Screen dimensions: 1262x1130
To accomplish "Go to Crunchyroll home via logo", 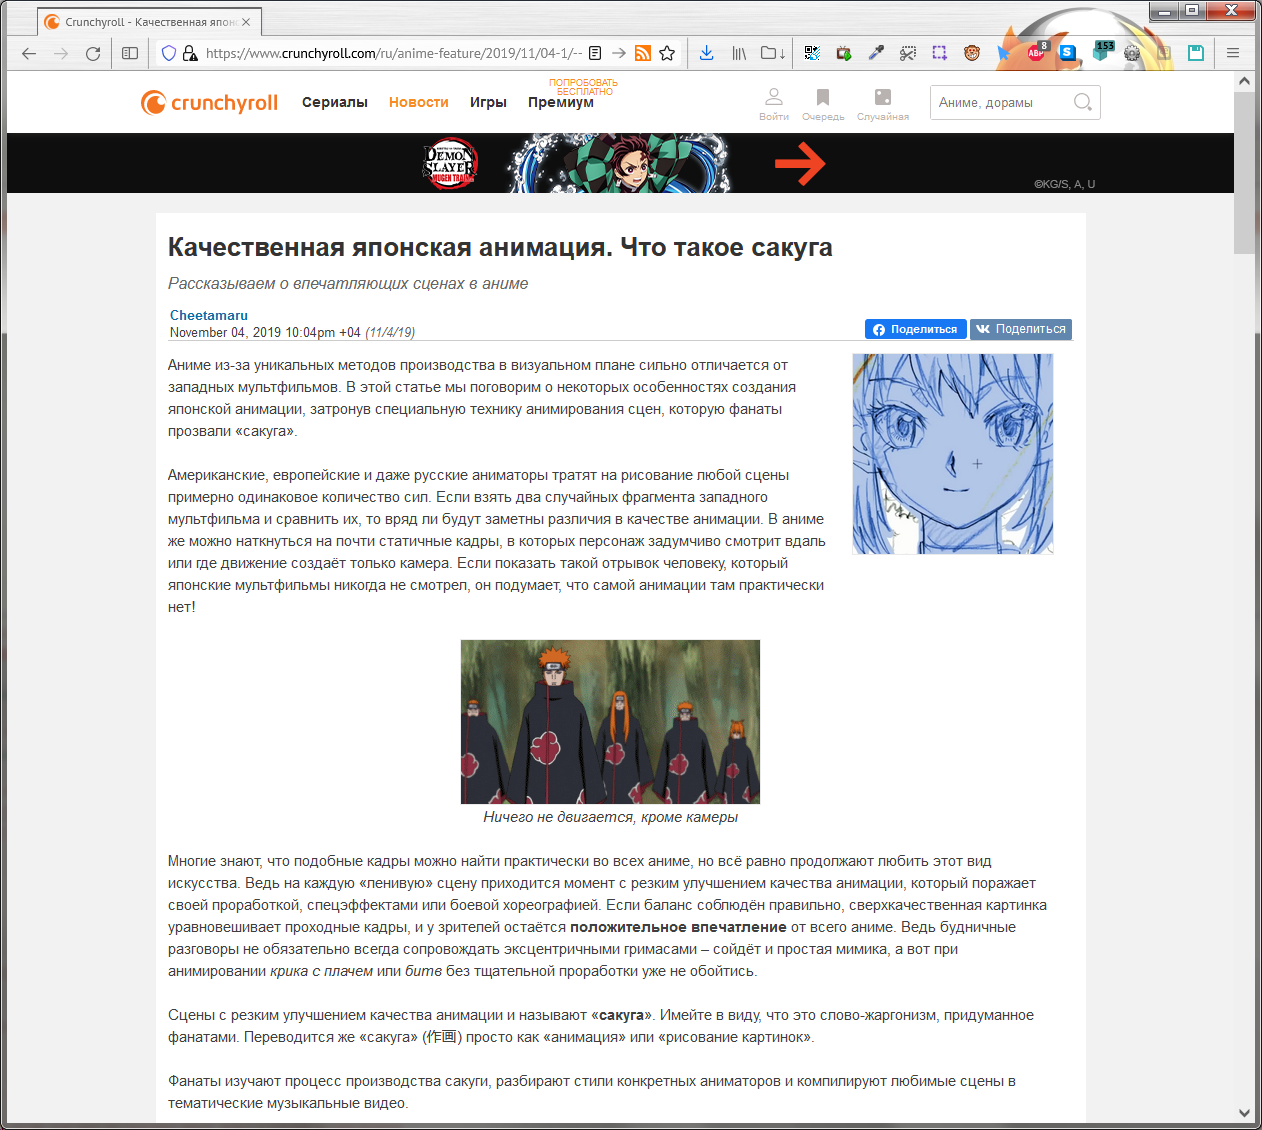I will (x=209, y=102).
